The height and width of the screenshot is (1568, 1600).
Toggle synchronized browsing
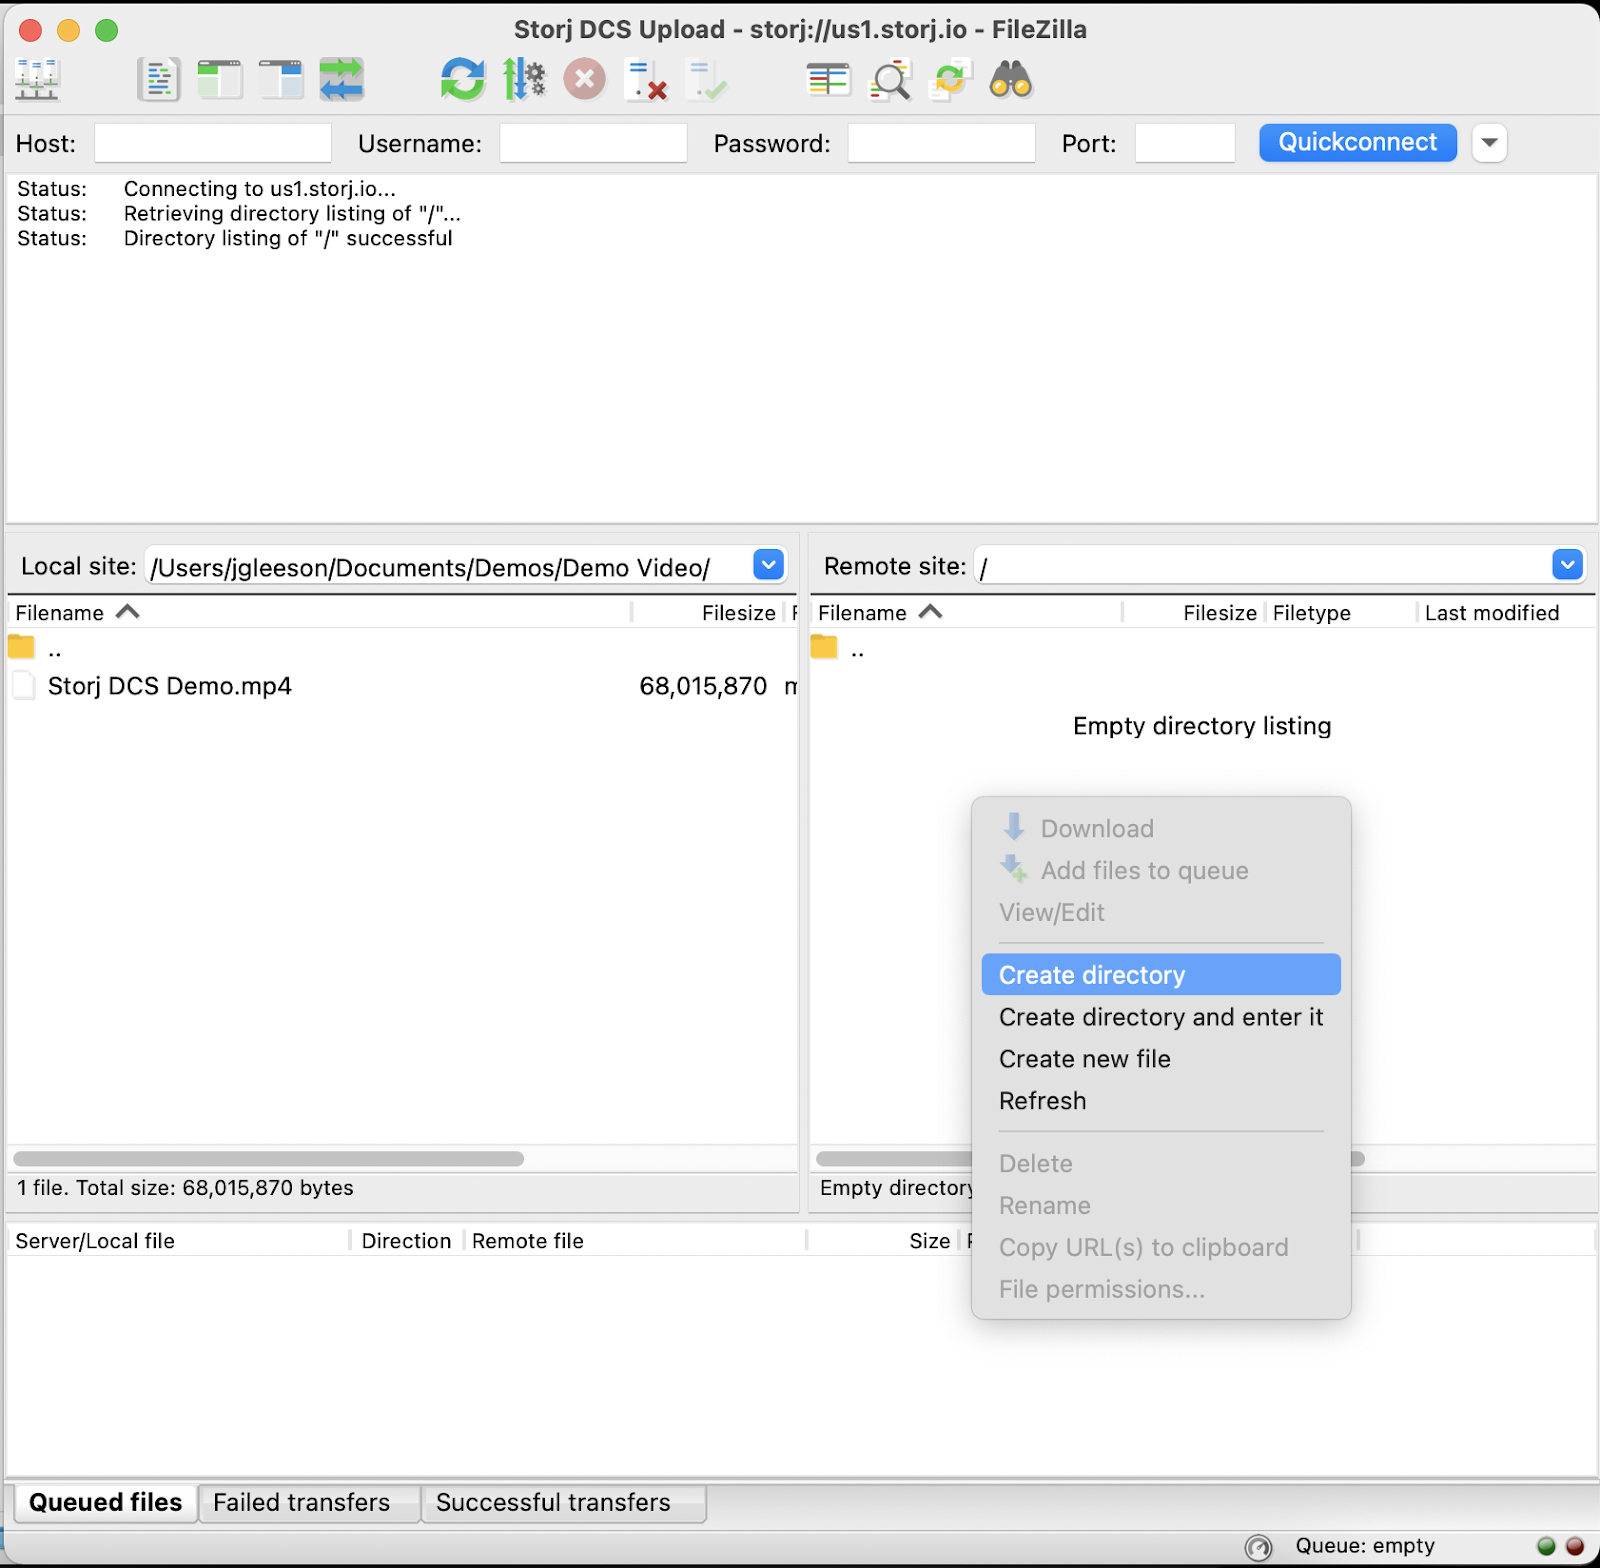pos(950,80)
